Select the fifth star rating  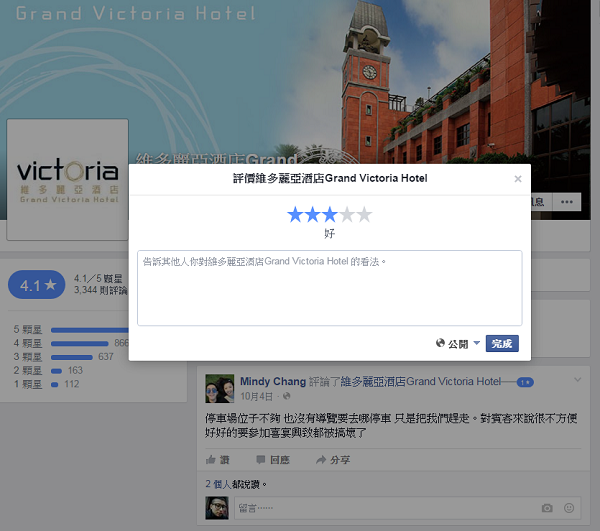(x=364, y=214)
